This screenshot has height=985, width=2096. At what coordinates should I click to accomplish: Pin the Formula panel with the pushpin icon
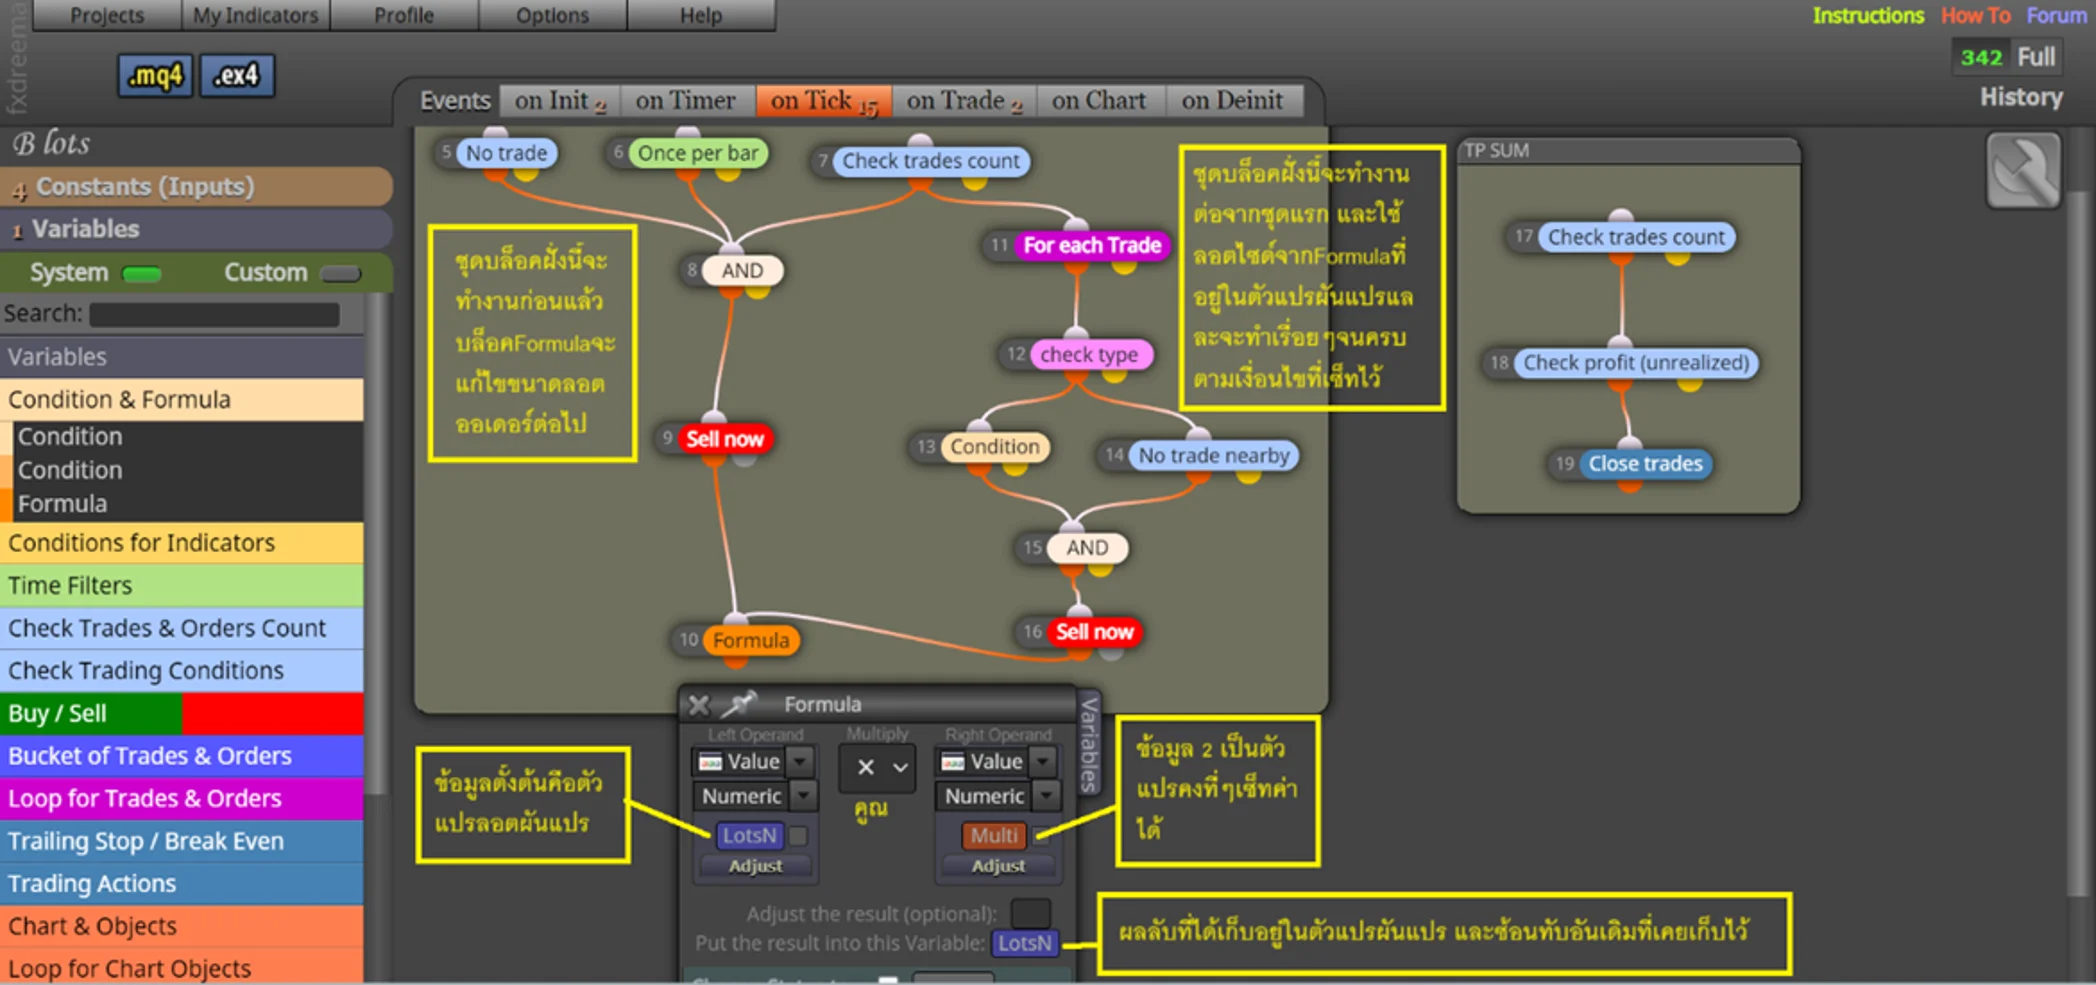(x=739, y=704)
